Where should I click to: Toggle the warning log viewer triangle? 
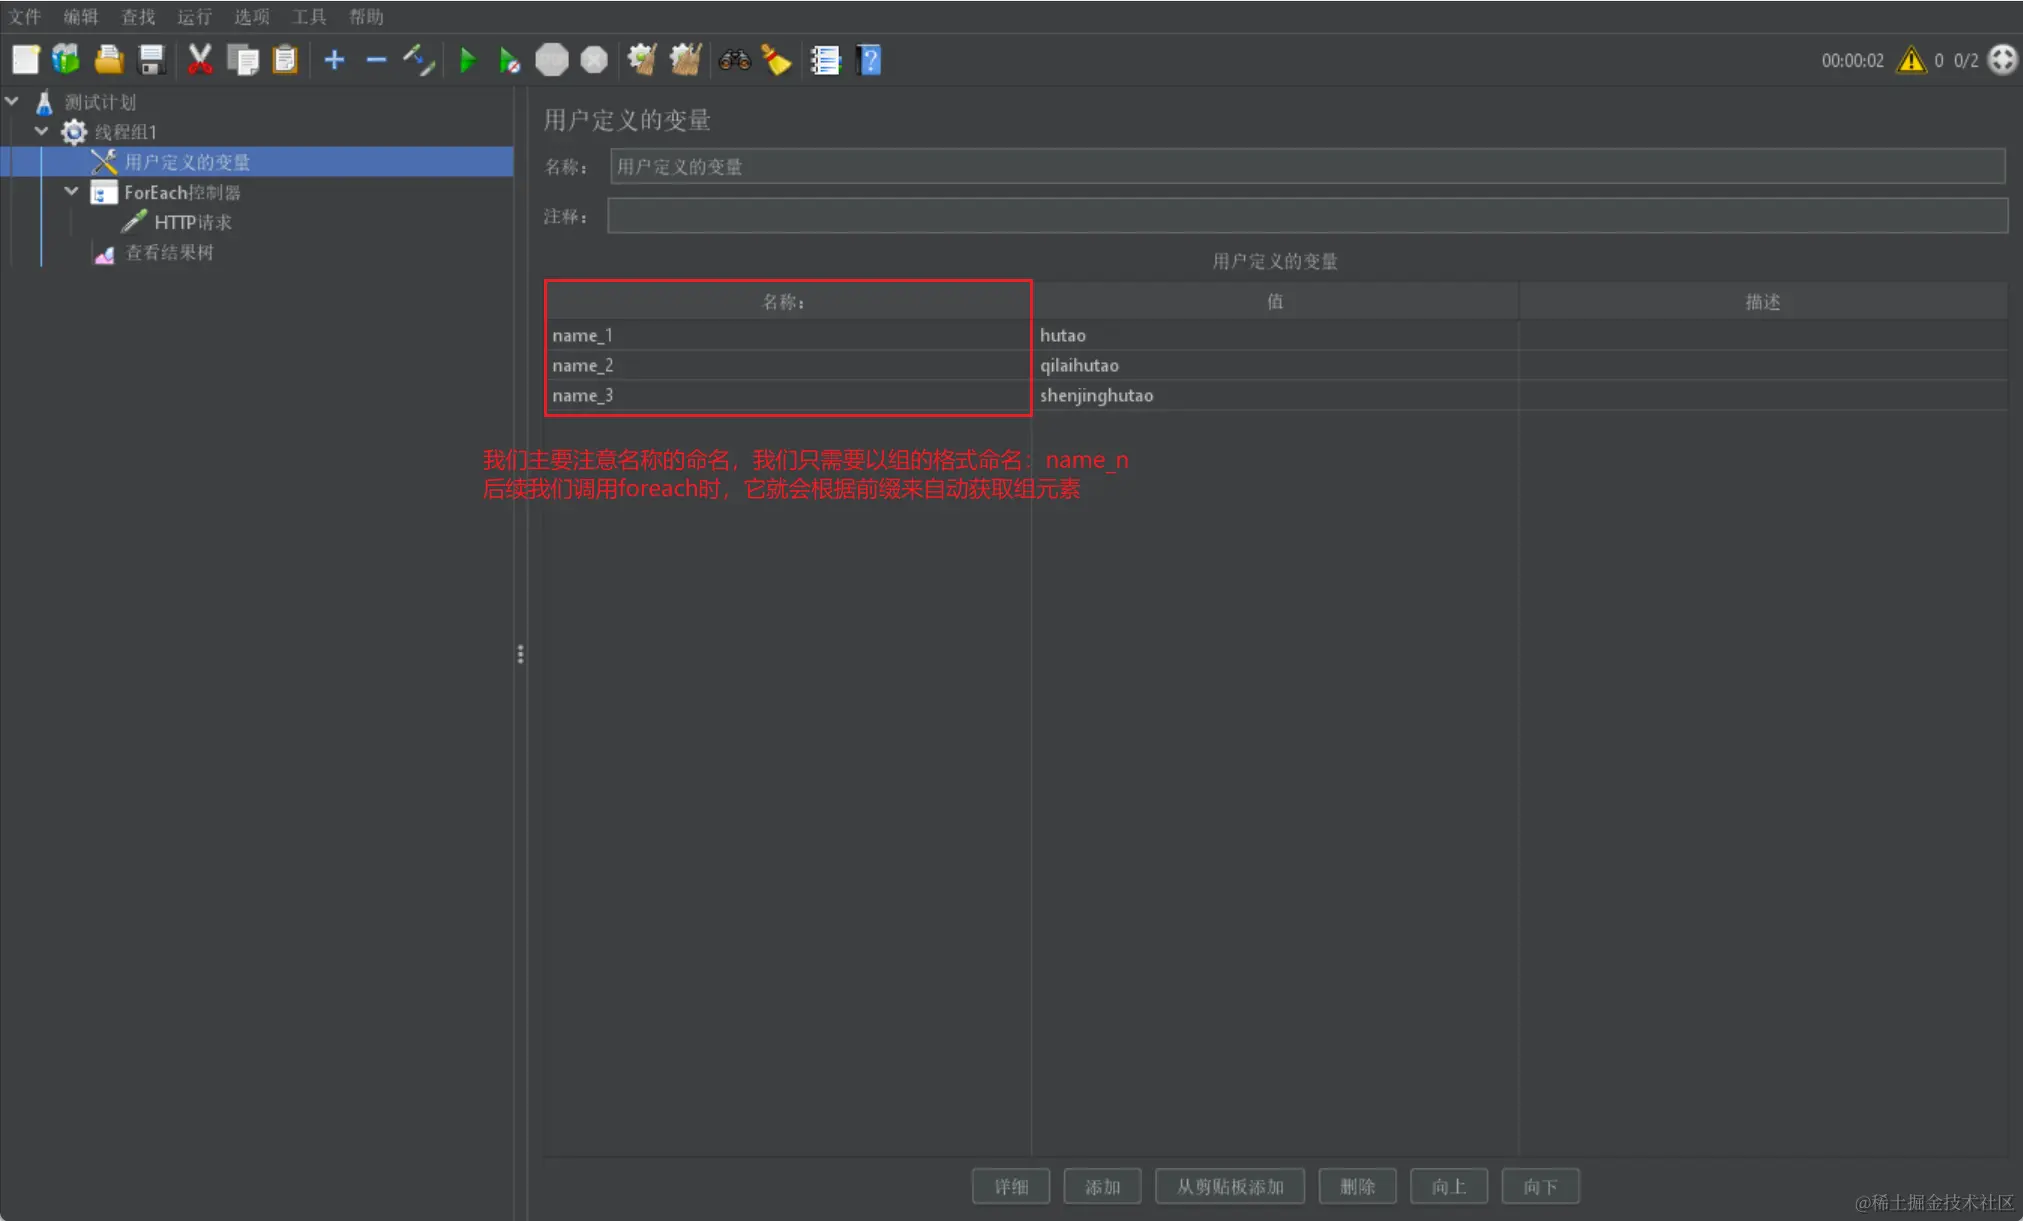point(1910,60)
